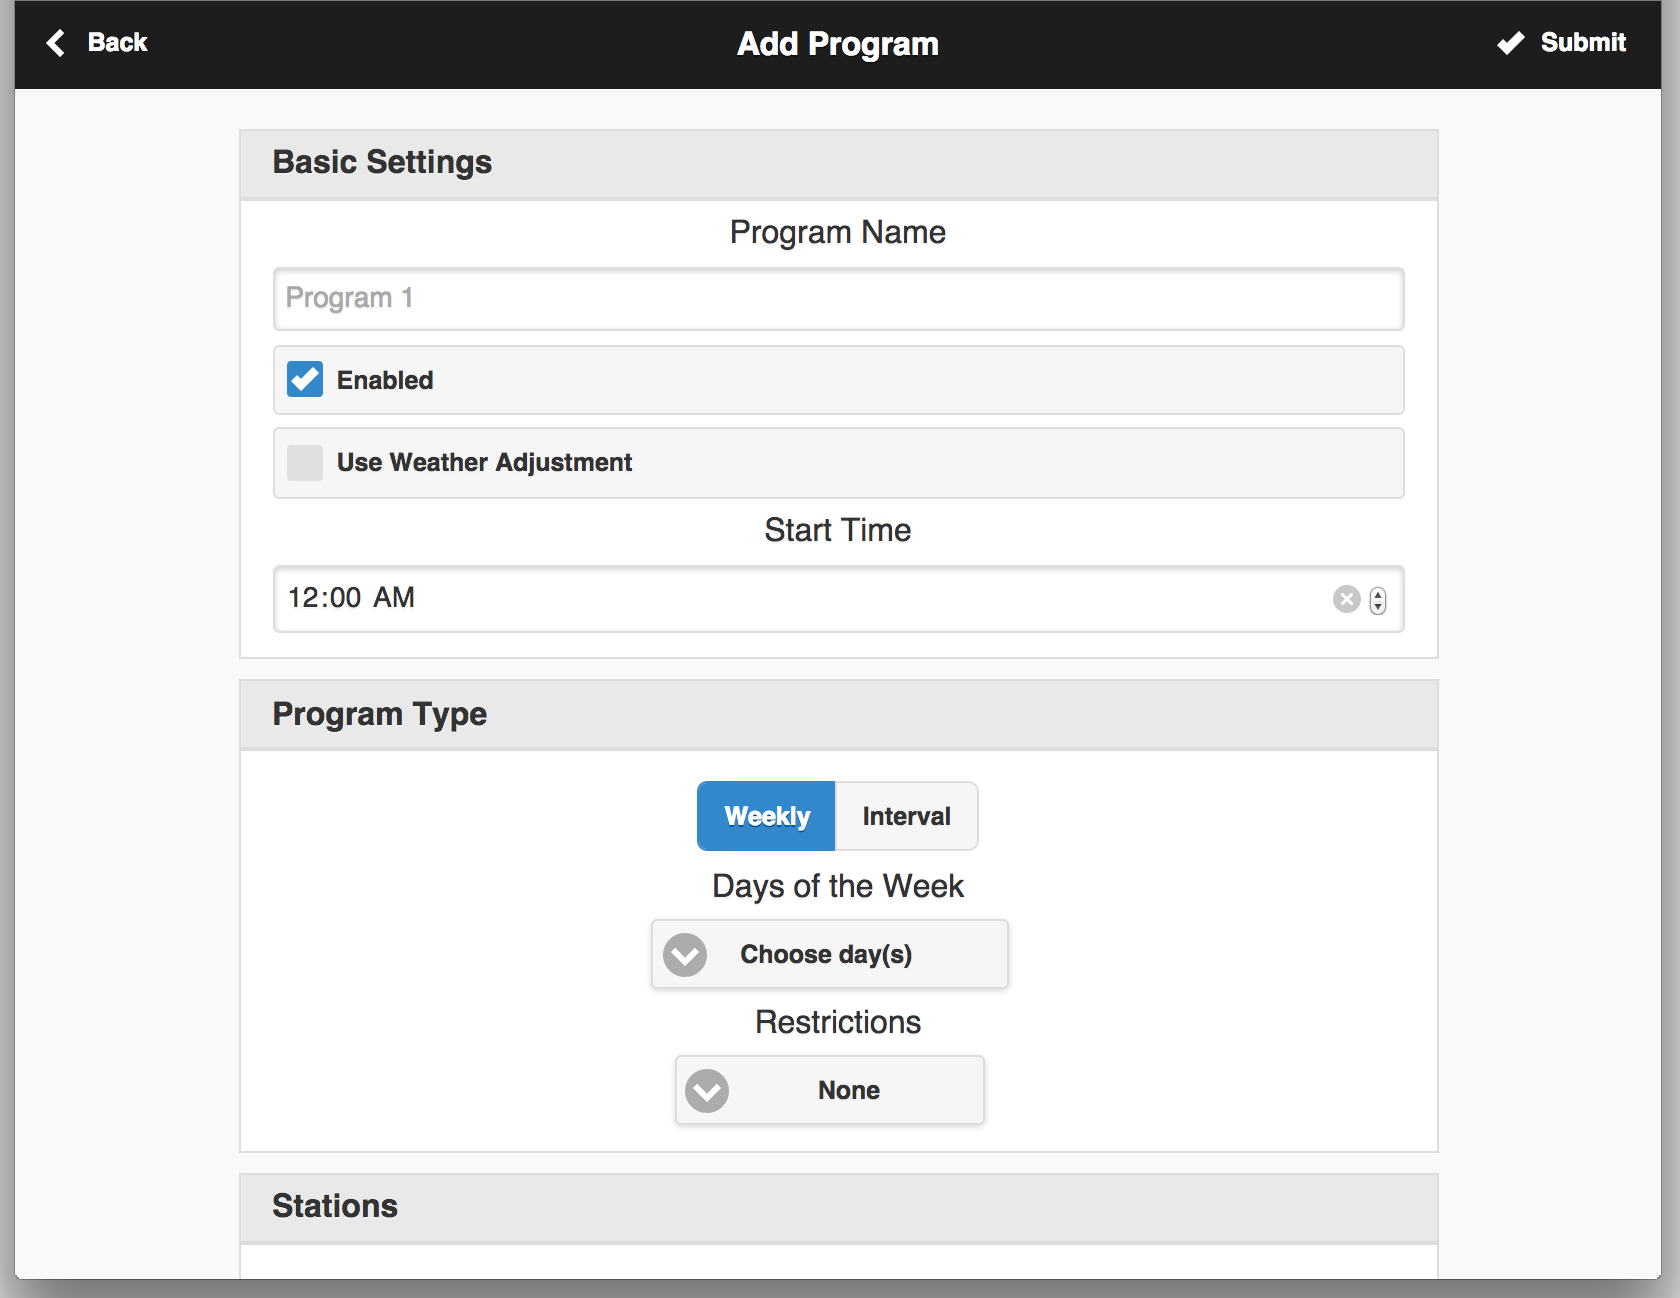This screenshot has height=1298, width=1680.
Task: Click the Back chevron arrow icon
Action: pyautogui.click(x=56, y=43)
